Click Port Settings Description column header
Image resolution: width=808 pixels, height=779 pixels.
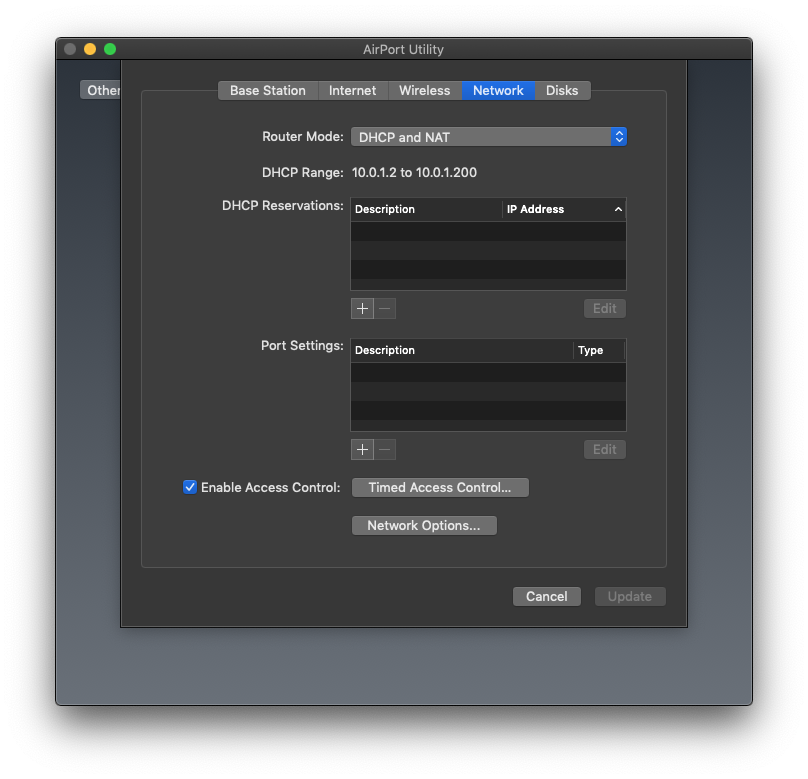(x=462, y=350)
